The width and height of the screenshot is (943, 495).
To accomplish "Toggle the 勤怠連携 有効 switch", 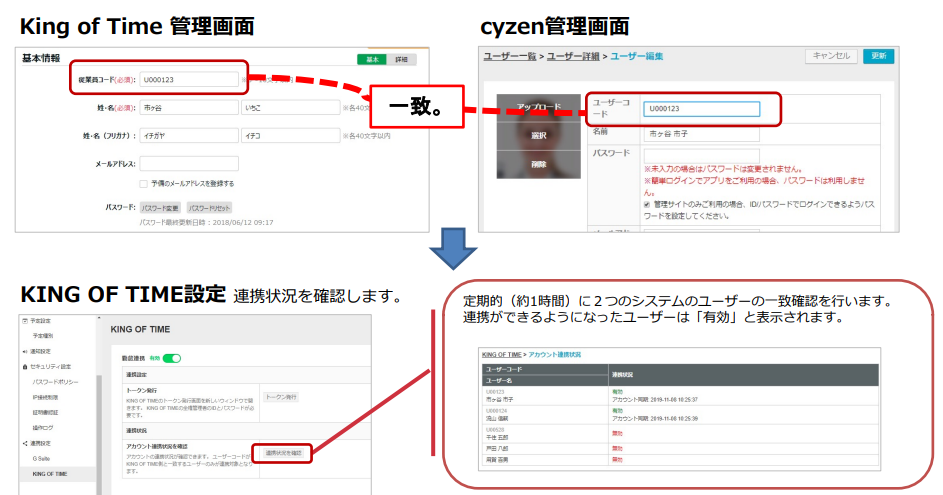I will click(172, 358).
